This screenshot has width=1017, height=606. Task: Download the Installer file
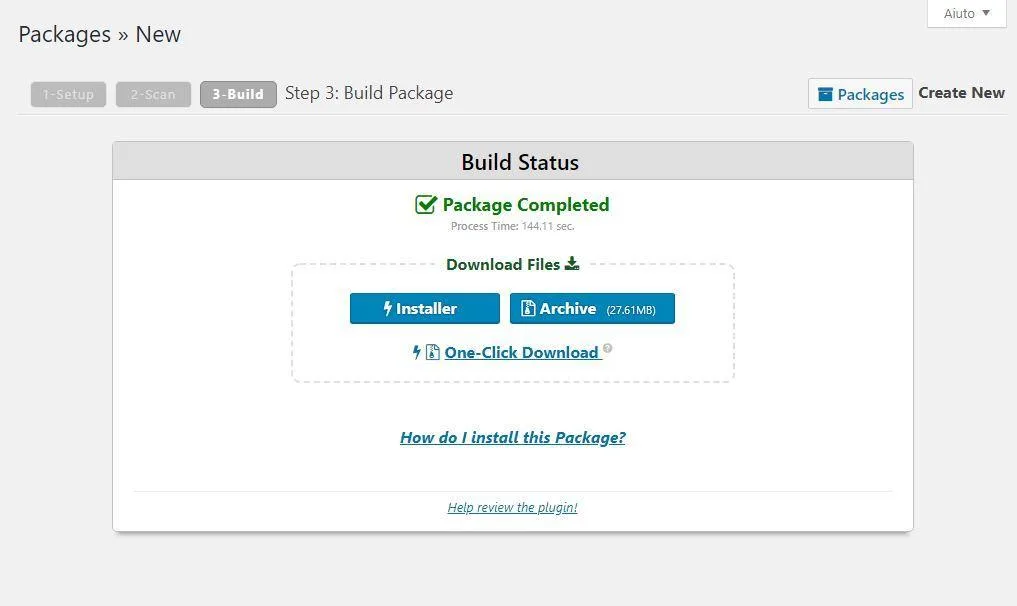(424, 308)
